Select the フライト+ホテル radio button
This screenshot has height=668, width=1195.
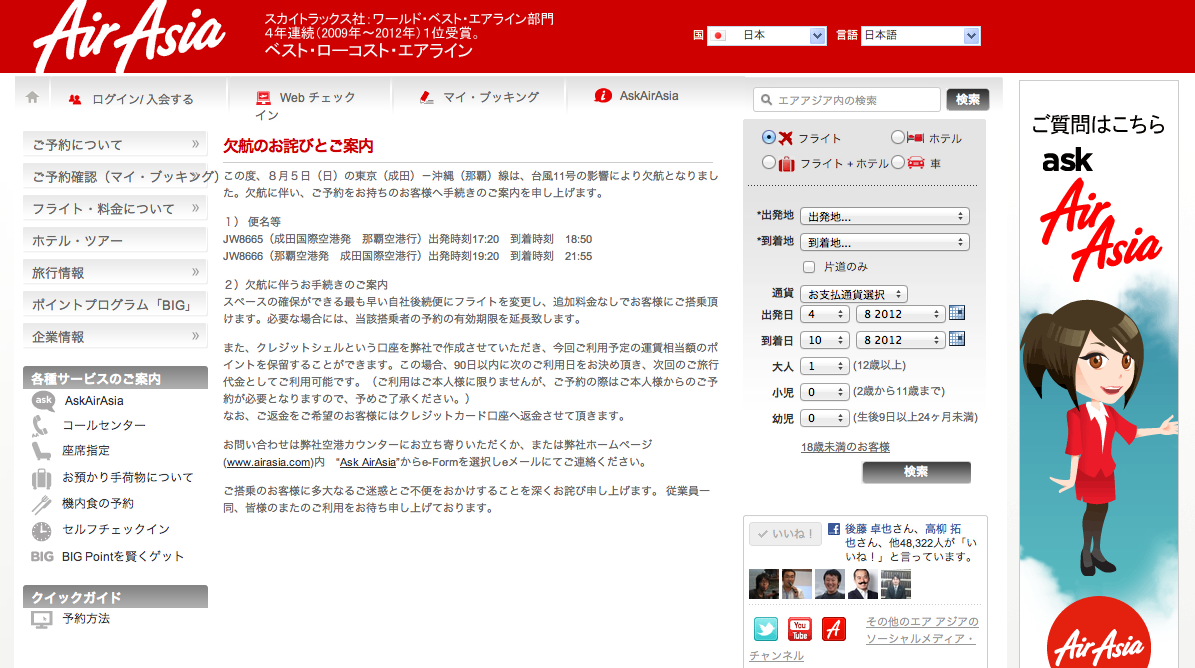pyautogui.click(x=769, y=162)
